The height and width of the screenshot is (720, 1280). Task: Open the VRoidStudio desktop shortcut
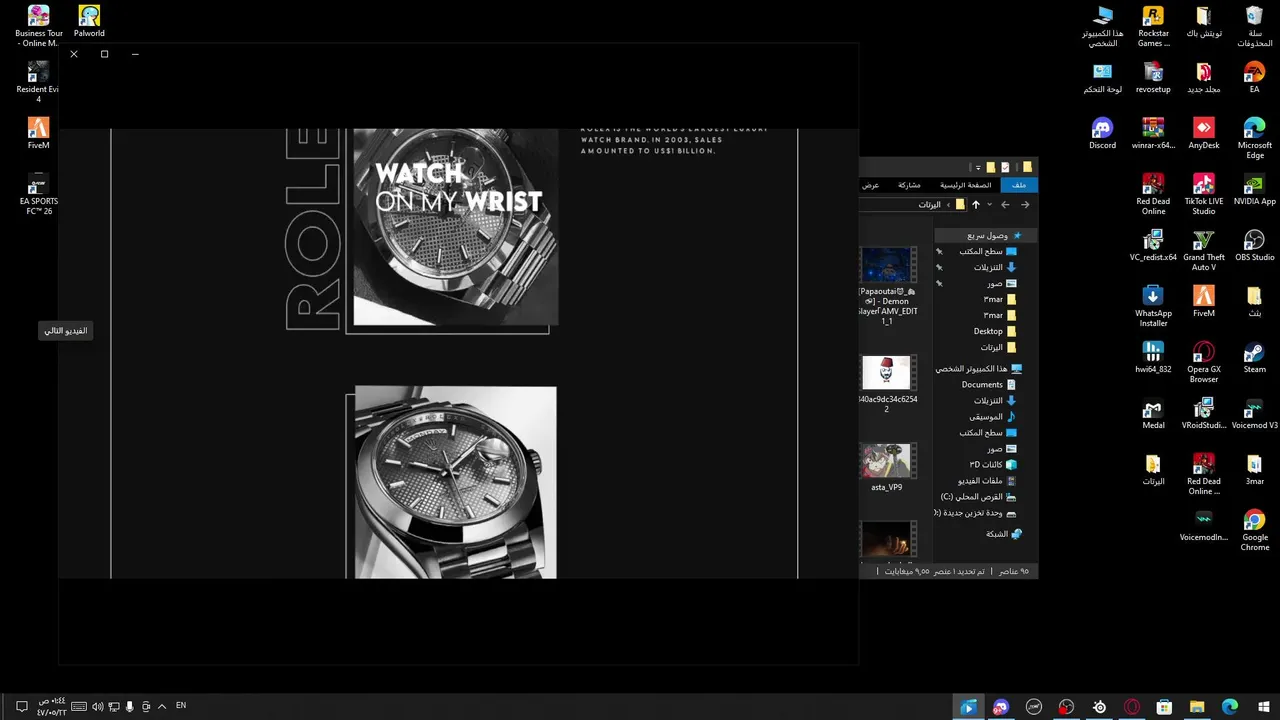pos(1204,412)
